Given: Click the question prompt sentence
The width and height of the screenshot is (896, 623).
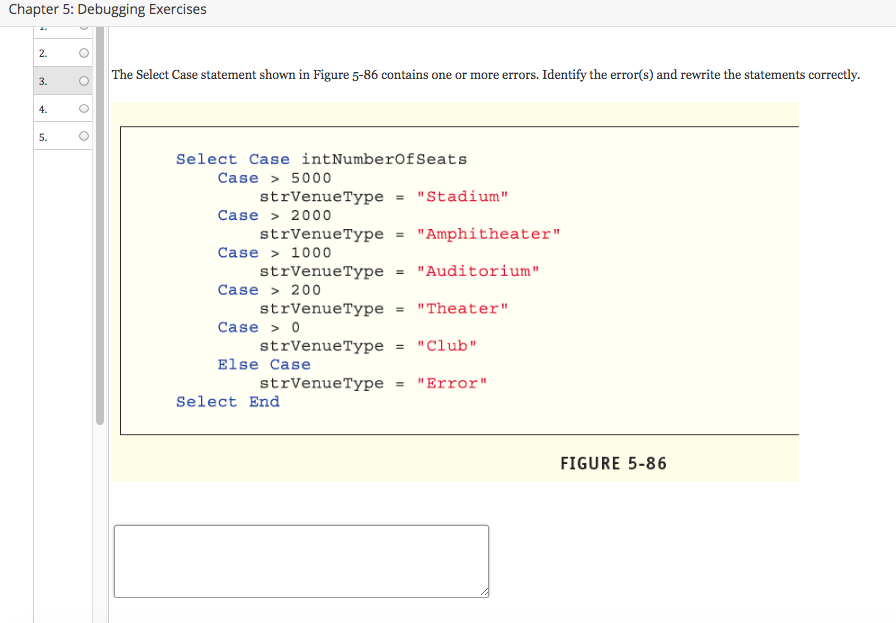Looking at the screenshot, I should (x=485, y=75).
